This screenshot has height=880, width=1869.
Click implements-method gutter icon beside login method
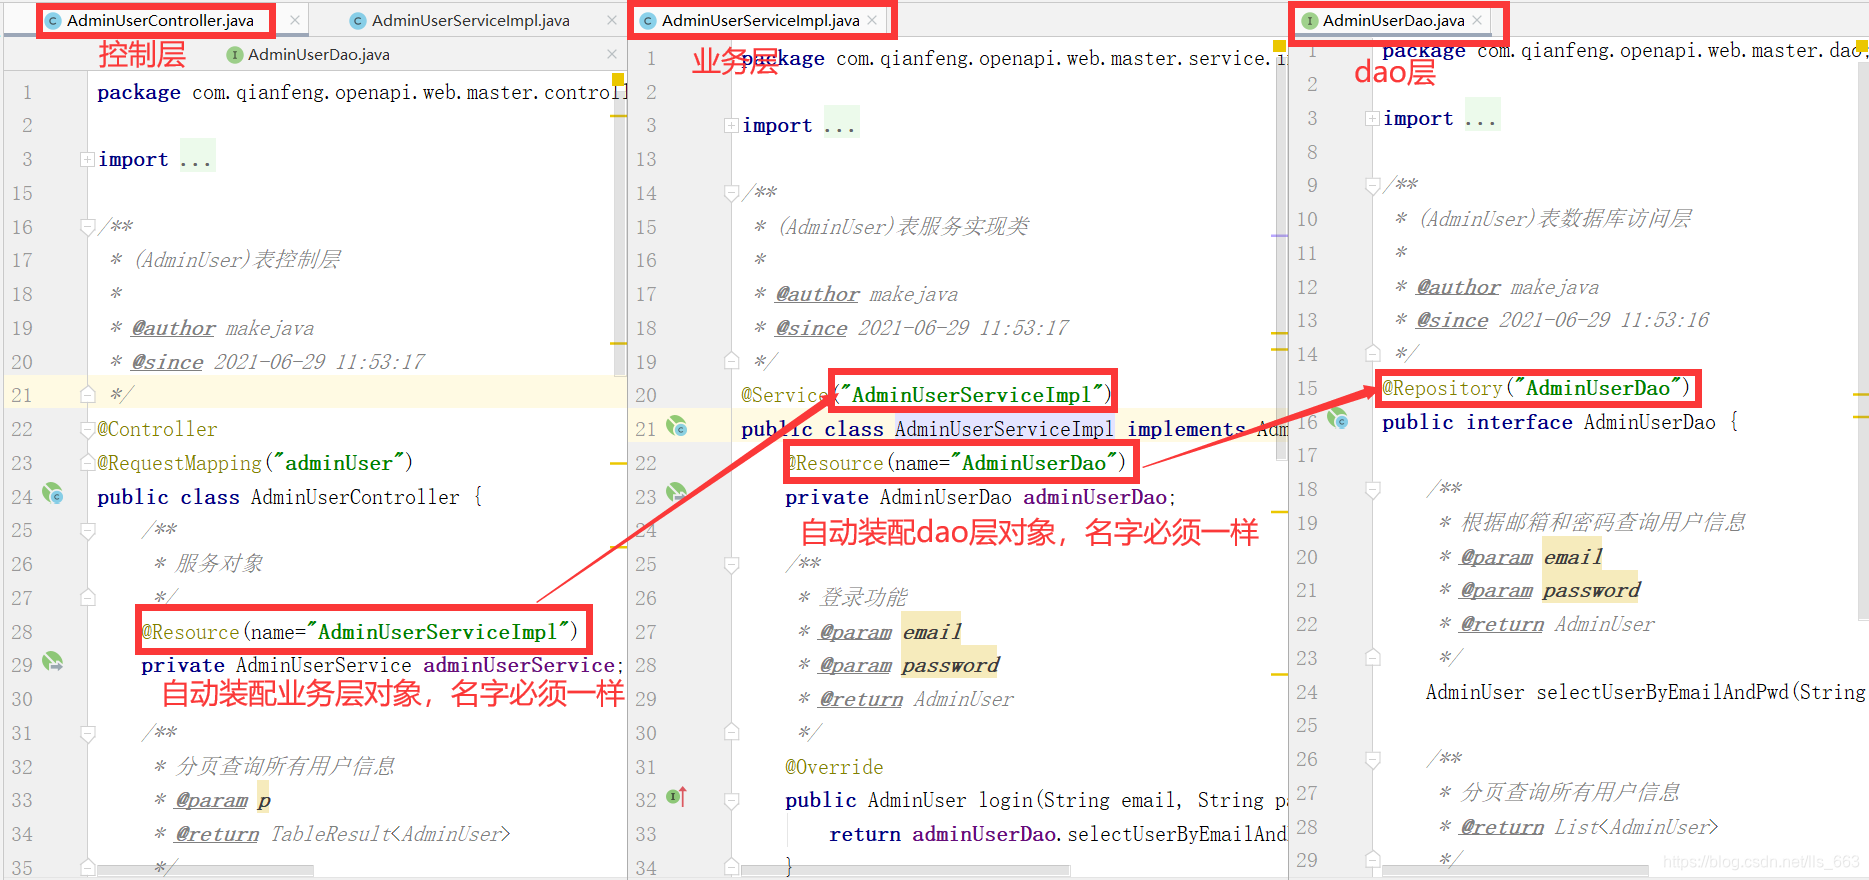click(677, 797)
